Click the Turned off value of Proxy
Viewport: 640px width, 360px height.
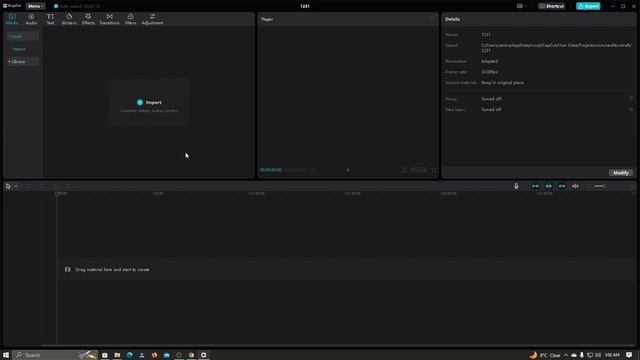pyautogui.click(x=491, y=99)
